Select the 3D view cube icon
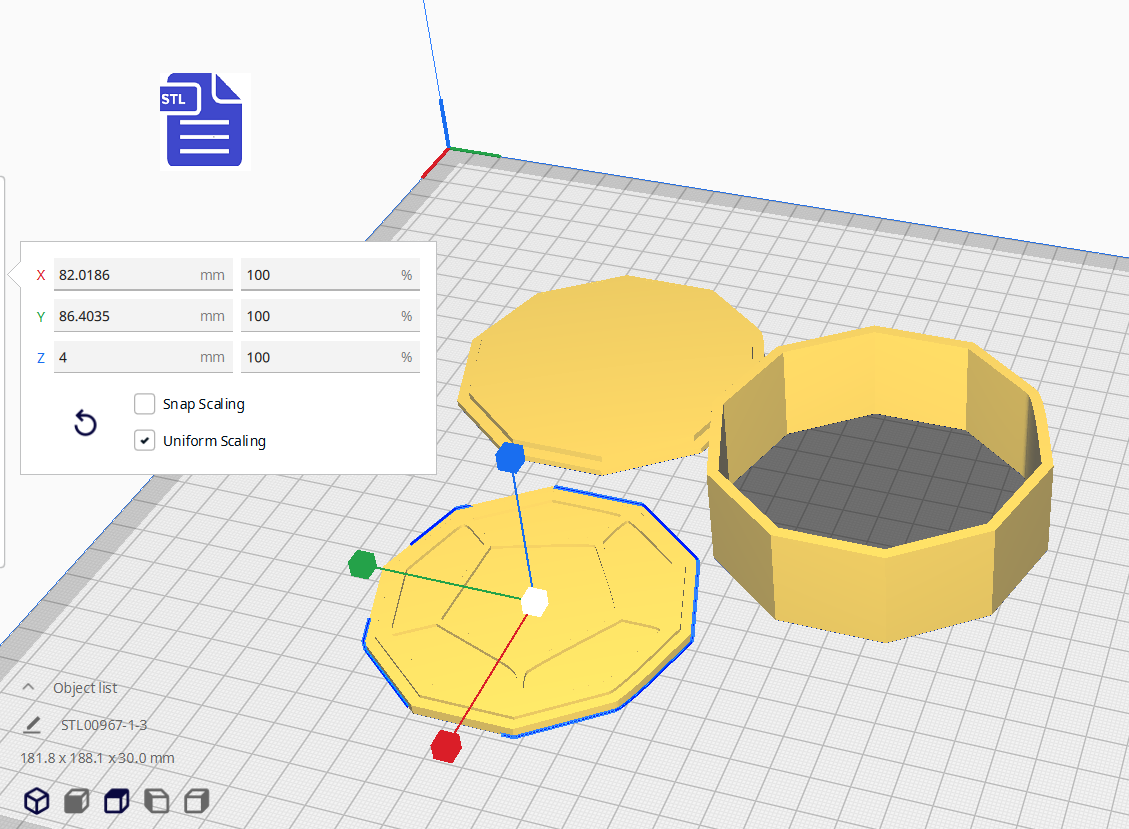Viewport: 1129px width, 829px height. [x=37, y=801]
